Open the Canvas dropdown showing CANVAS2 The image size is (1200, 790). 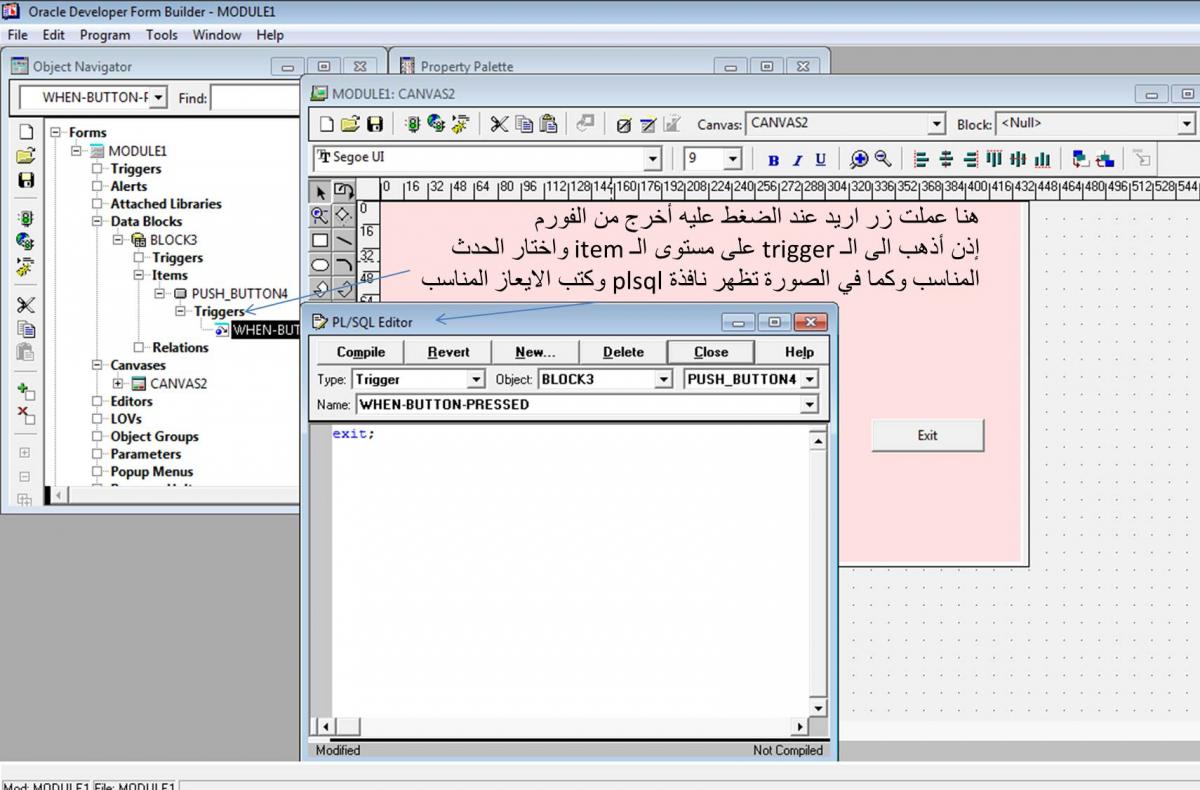pos(936,124)
